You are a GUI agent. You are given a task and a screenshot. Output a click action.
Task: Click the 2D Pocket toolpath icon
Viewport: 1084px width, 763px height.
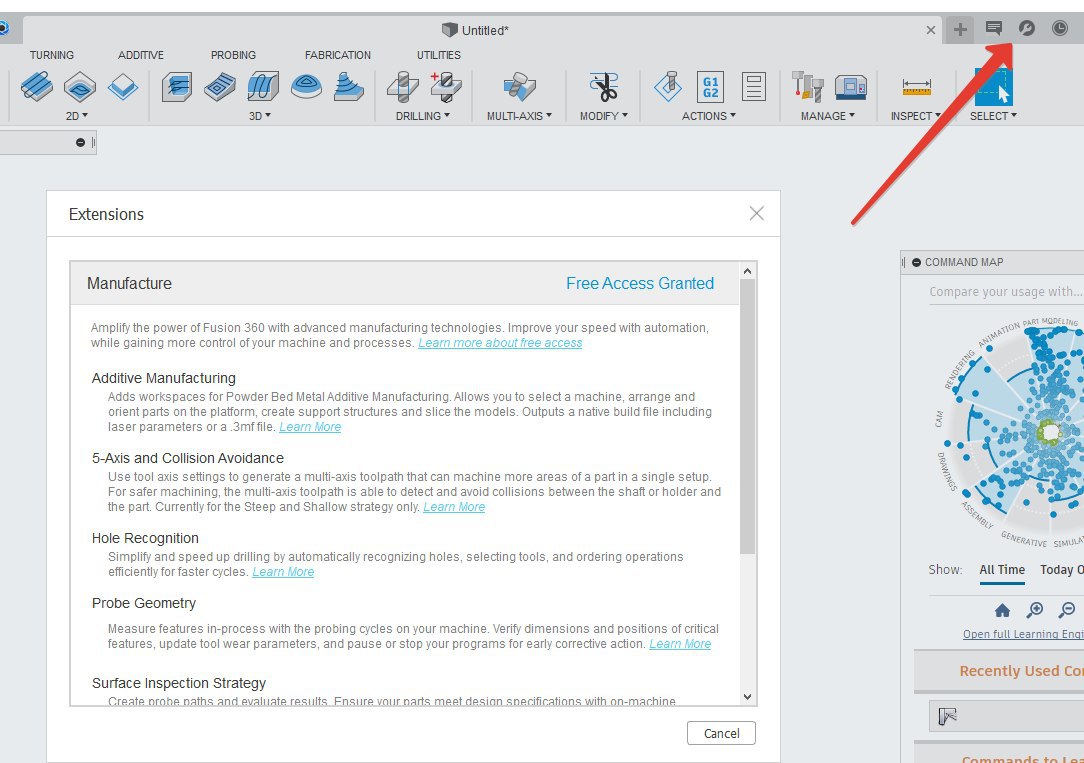pos(80,87)
